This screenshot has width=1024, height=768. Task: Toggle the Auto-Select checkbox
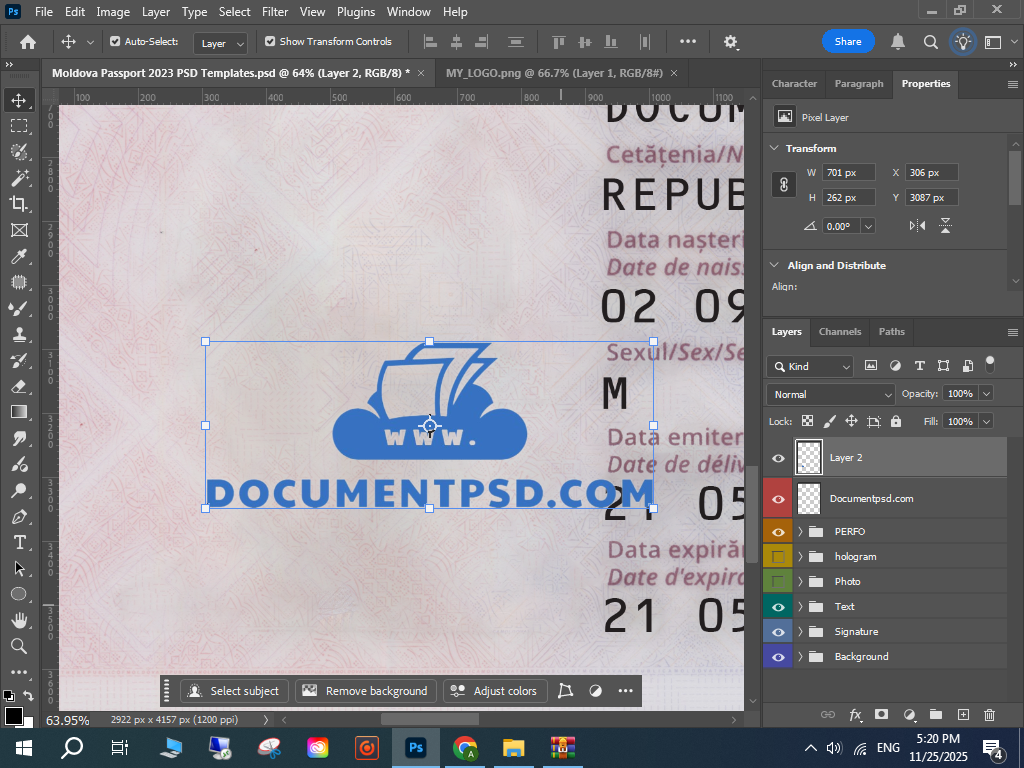[115, 42]
